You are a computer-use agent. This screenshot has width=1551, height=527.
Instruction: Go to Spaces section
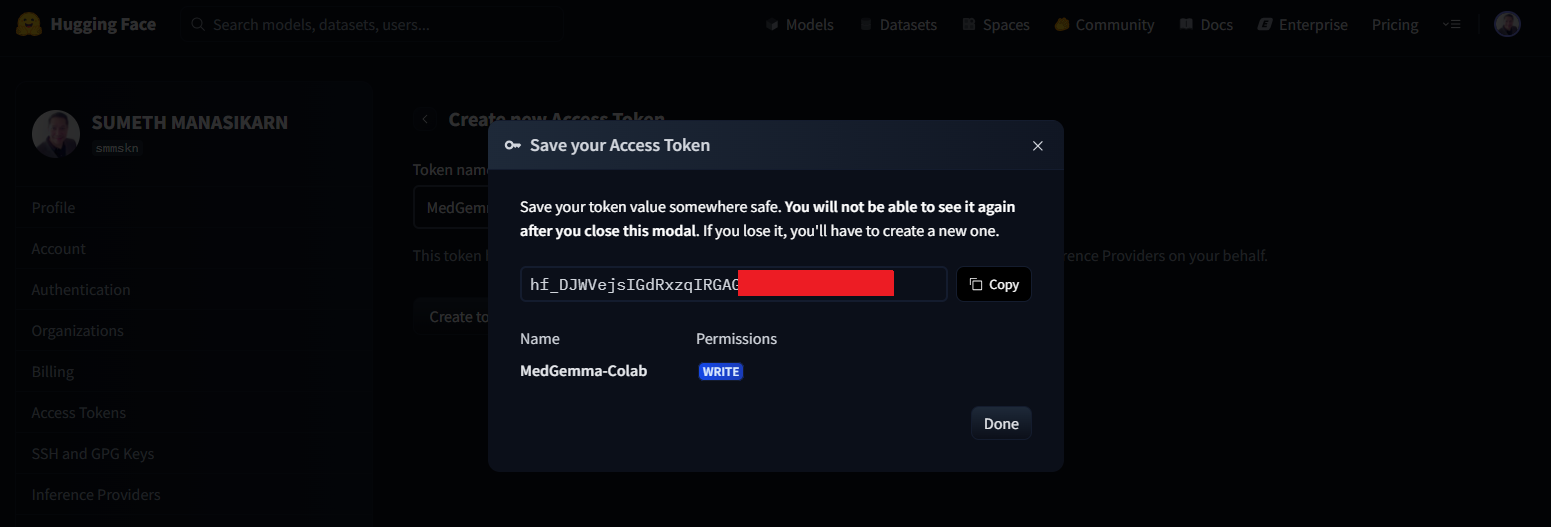pyautogui.click(x=995, y=25)
